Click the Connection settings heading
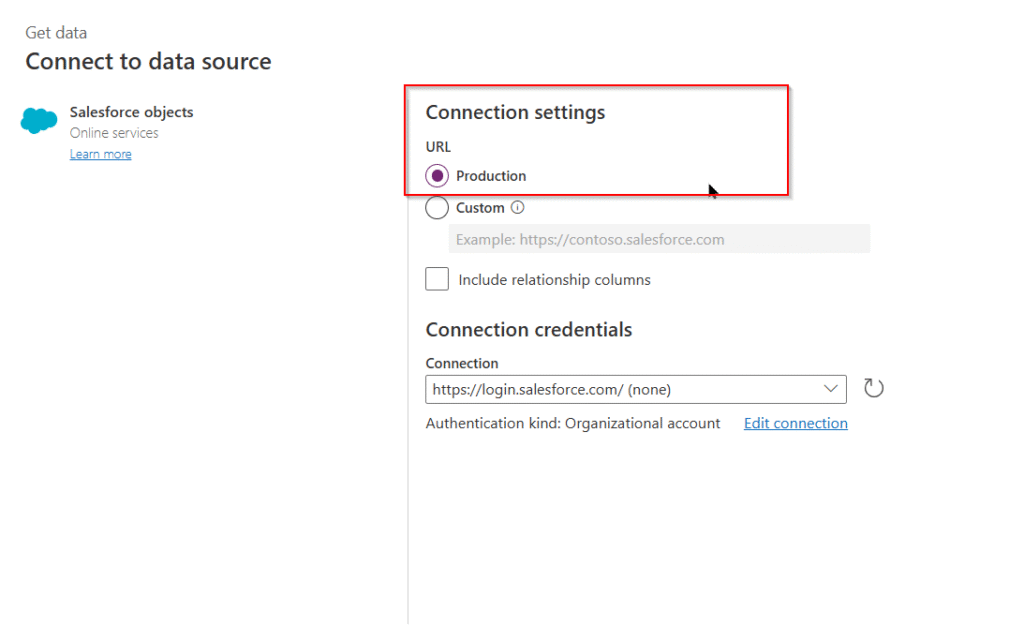 tap(515, 112)
